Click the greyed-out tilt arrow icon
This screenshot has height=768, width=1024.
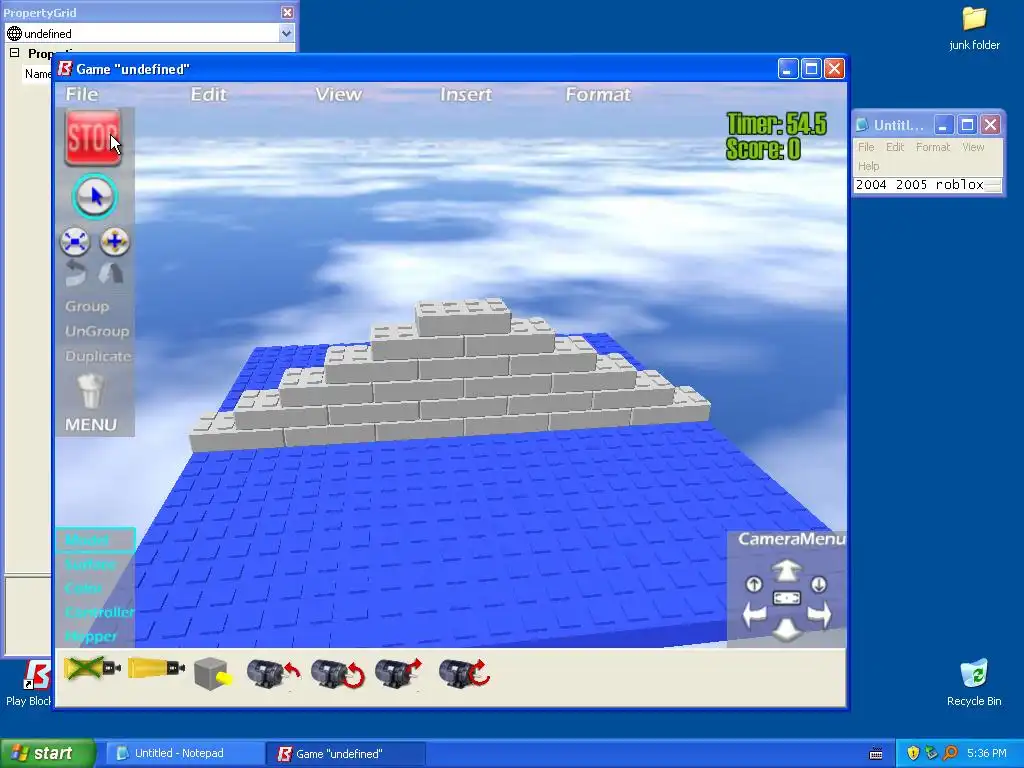111,274
